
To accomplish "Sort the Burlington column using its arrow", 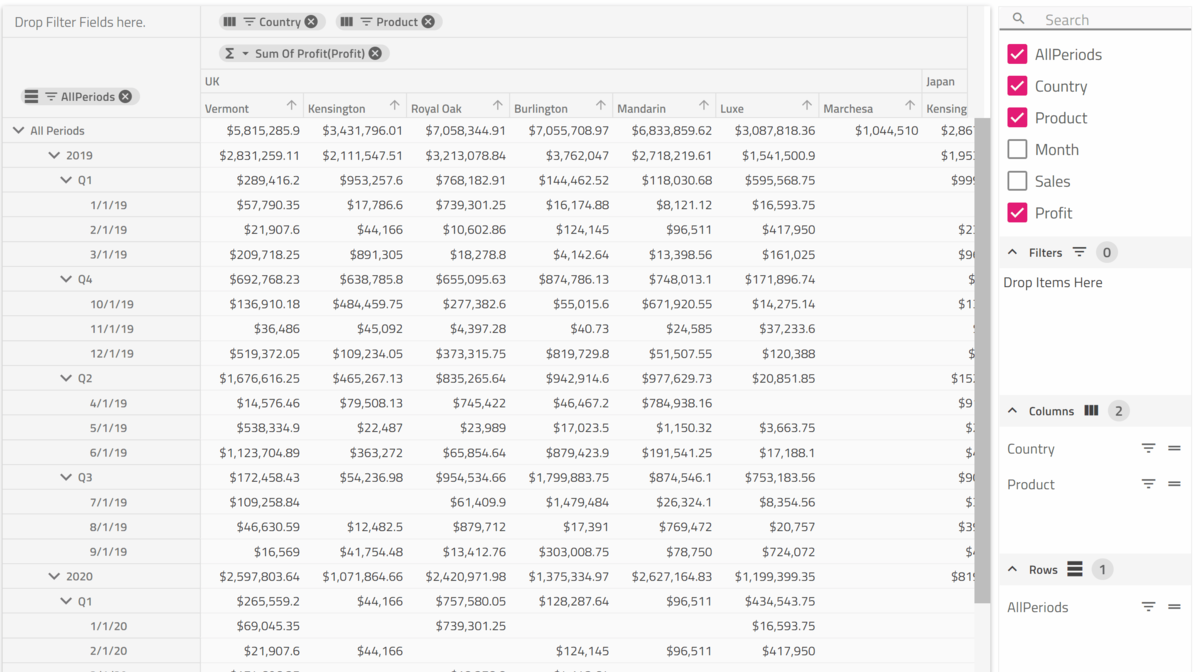I will click(x=600, y=106).
